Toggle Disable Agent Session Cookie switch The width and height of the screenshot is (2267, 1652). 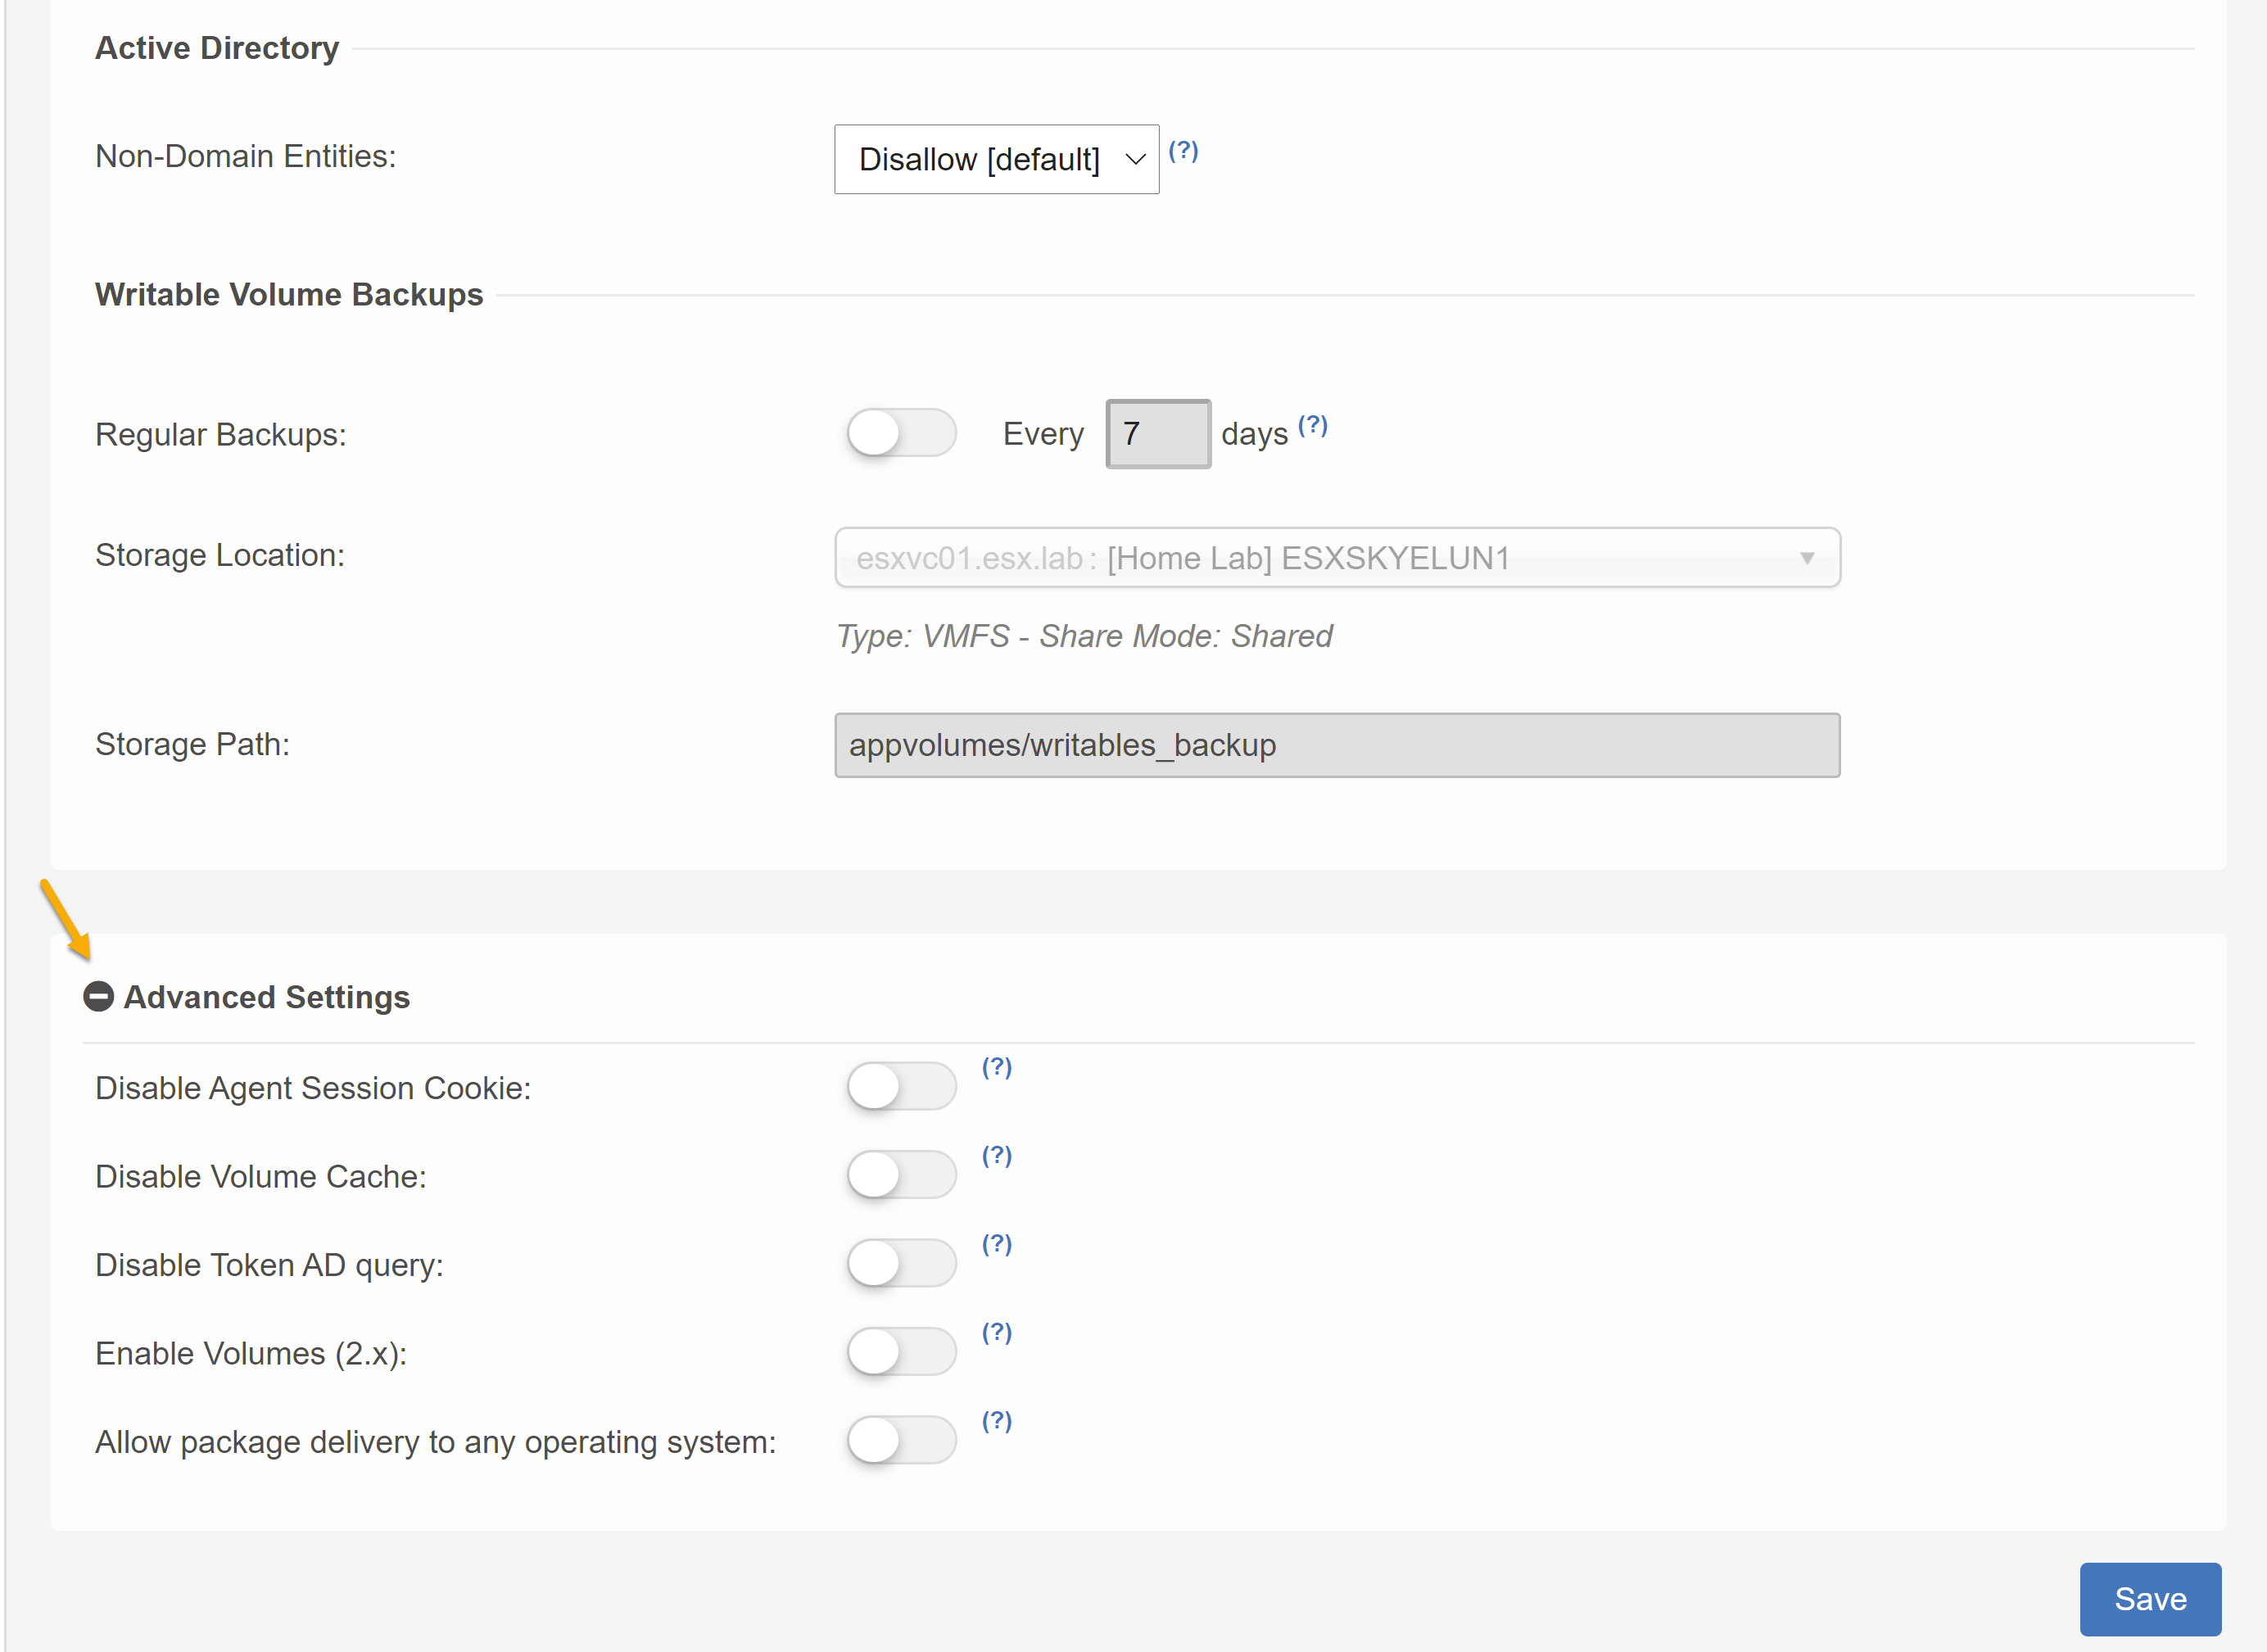click(901, 1086)
